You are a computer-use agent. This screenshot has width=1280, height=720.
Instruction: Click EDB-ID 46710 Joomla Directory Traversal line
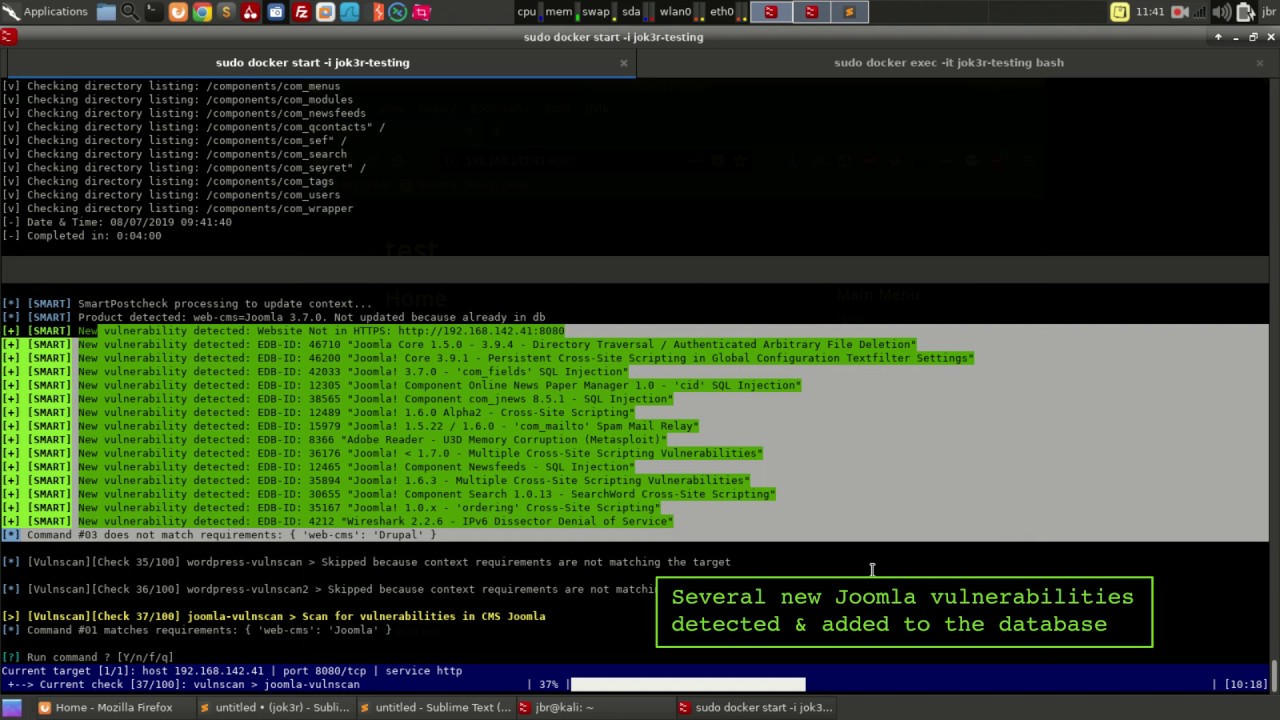point(459,345)
